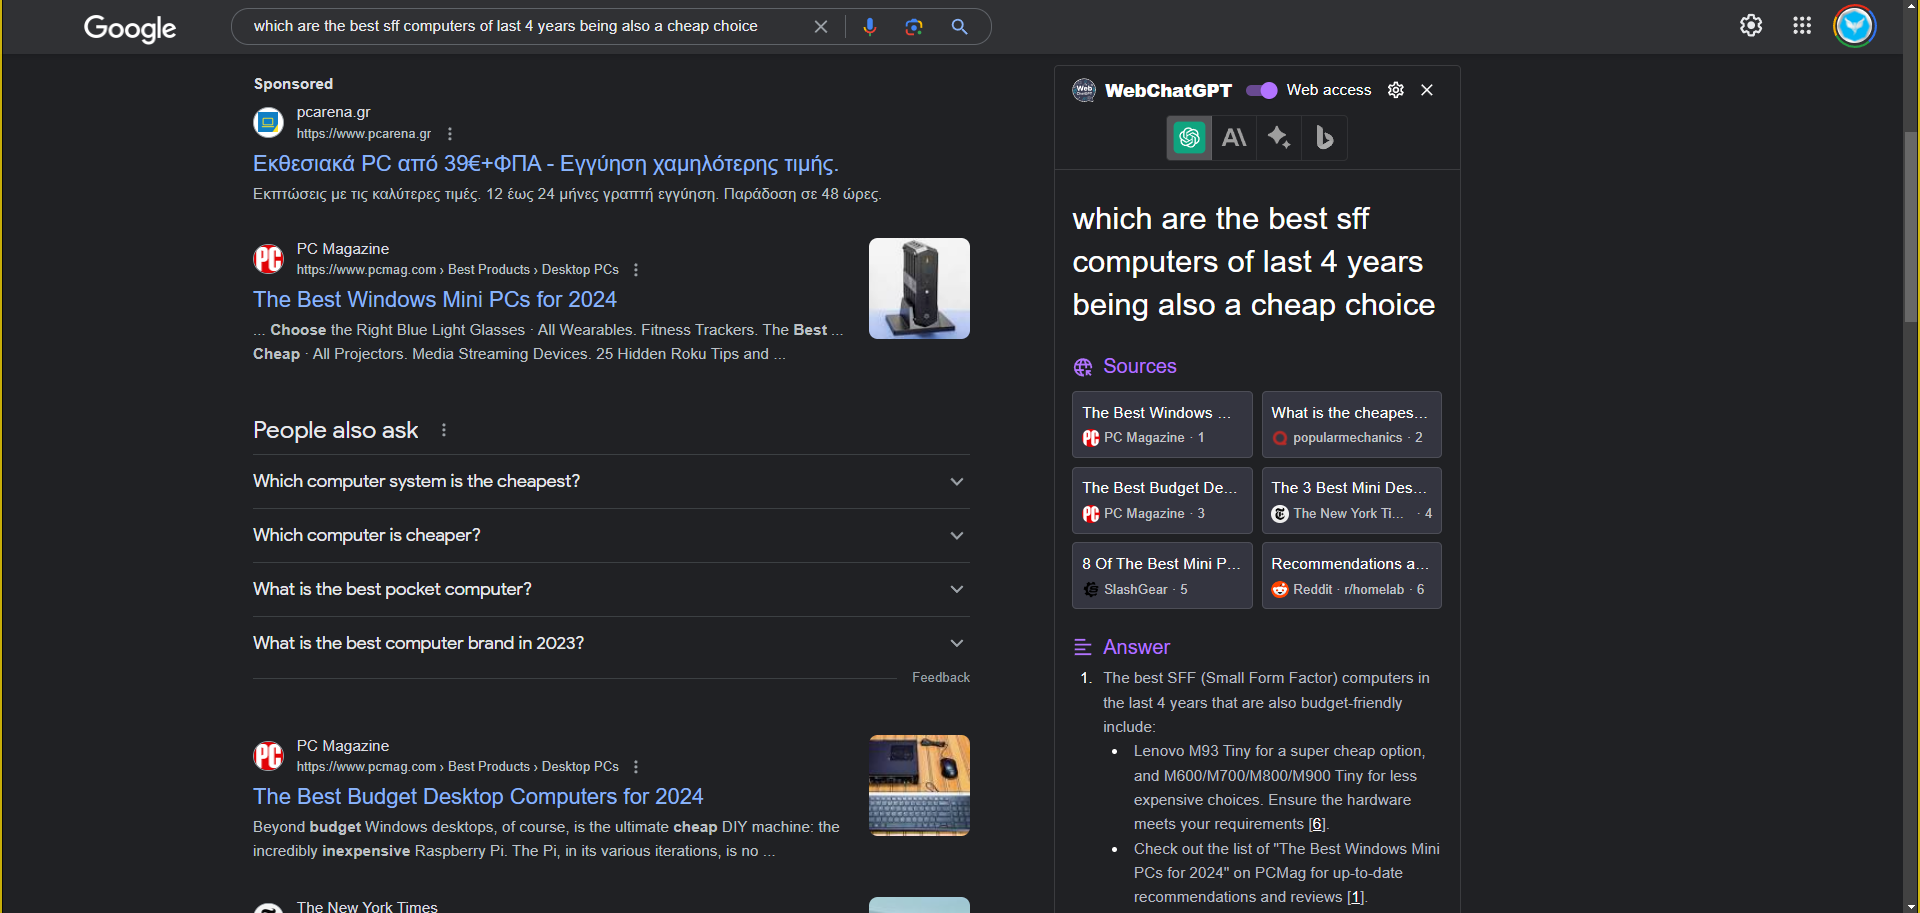Open Reddit r/homelab source card
1920x913 pixels.
pos(1352,576)
